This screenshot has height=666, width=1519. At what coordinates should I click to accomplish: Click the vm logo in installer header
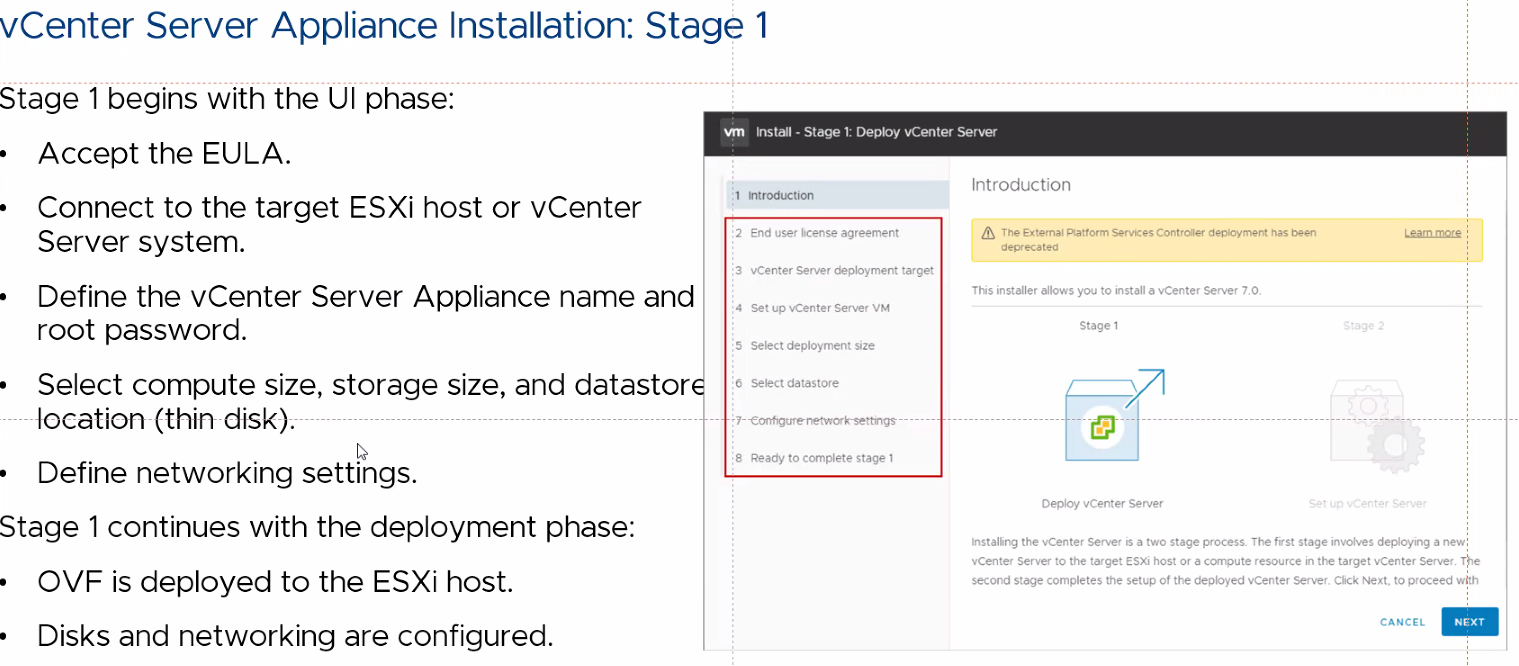pyautogui.click(x=734, y=132)
